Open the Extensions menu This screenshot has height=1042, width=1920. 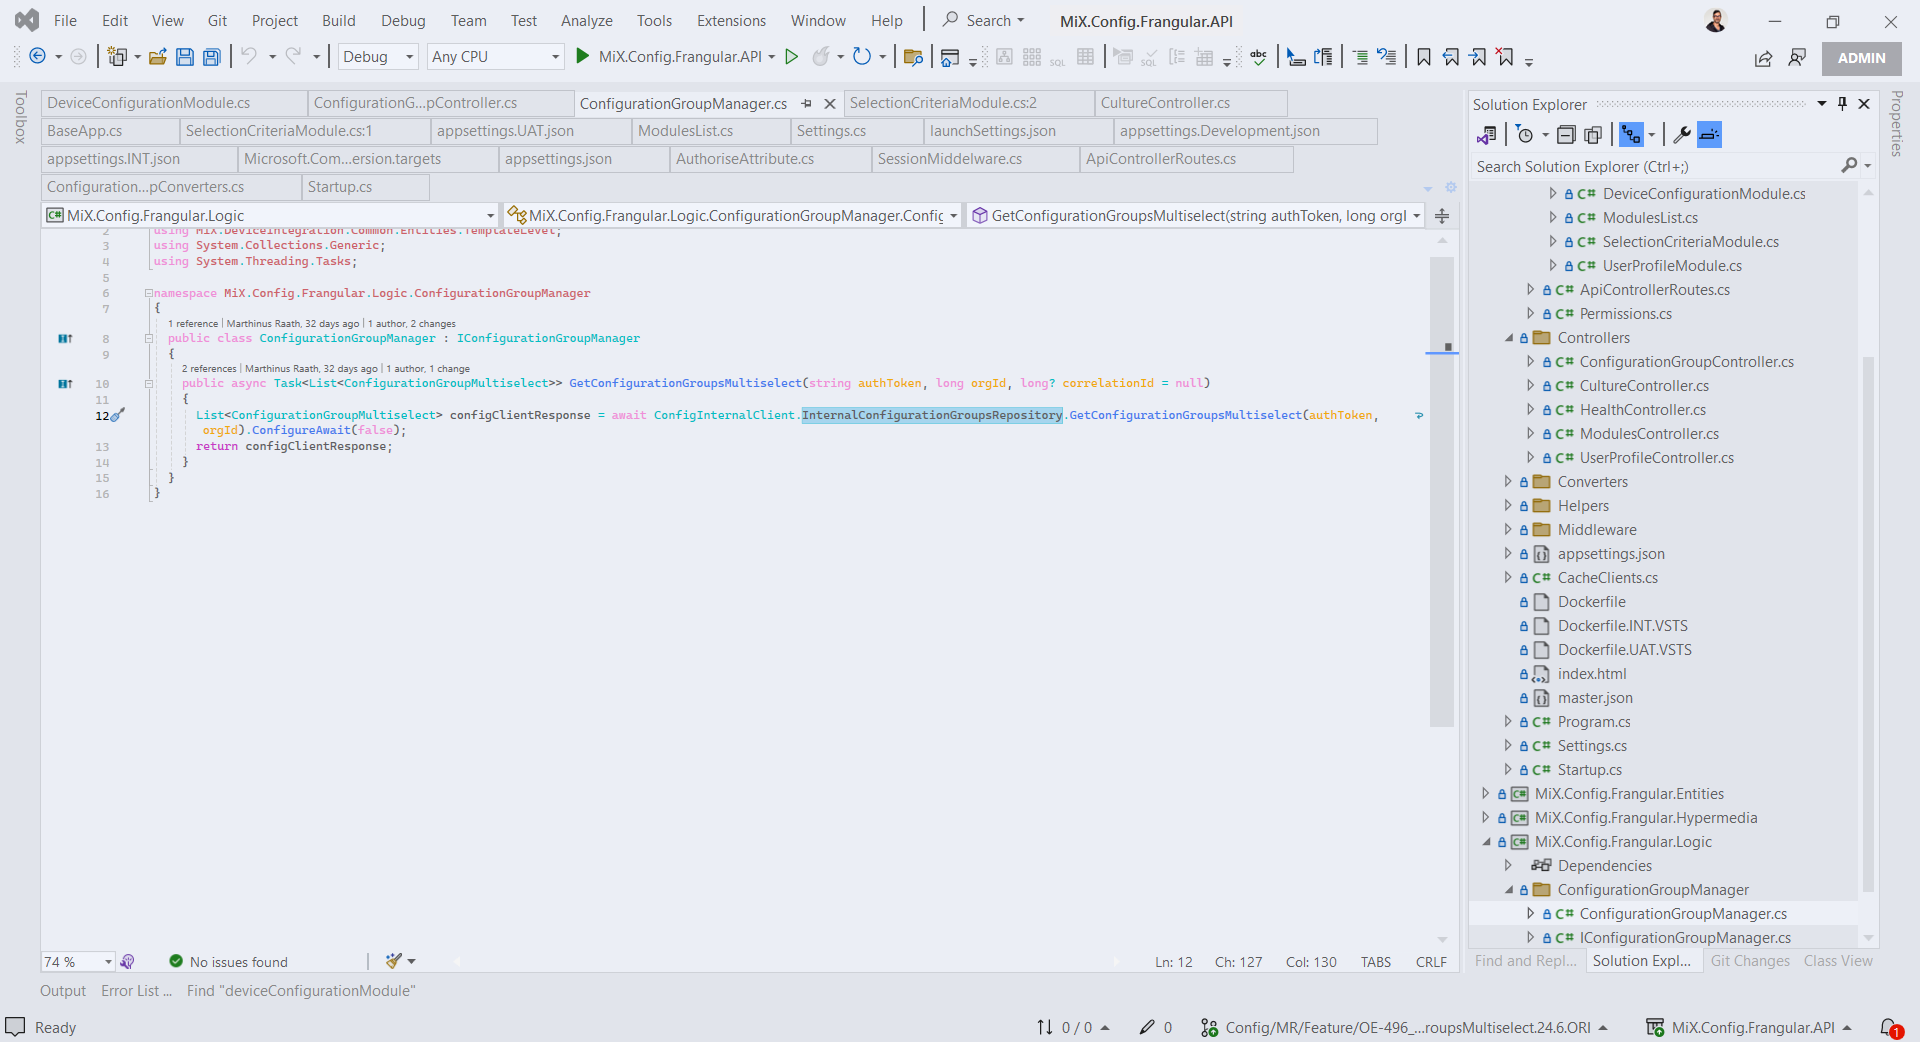(731, 21)
